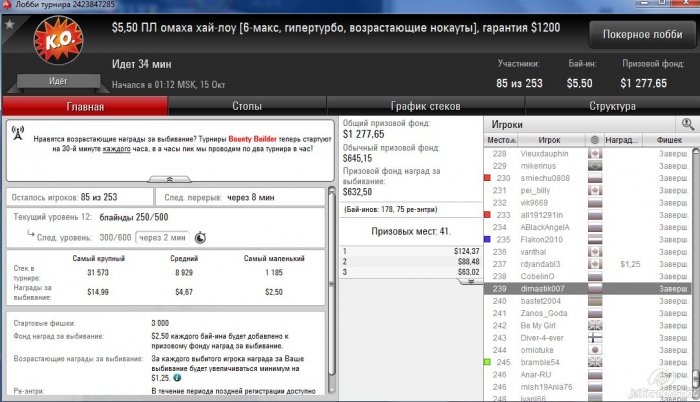Open the График стеков tab
Image resolution: width=700 pixels, height=402 pixels.
(425, 106)
